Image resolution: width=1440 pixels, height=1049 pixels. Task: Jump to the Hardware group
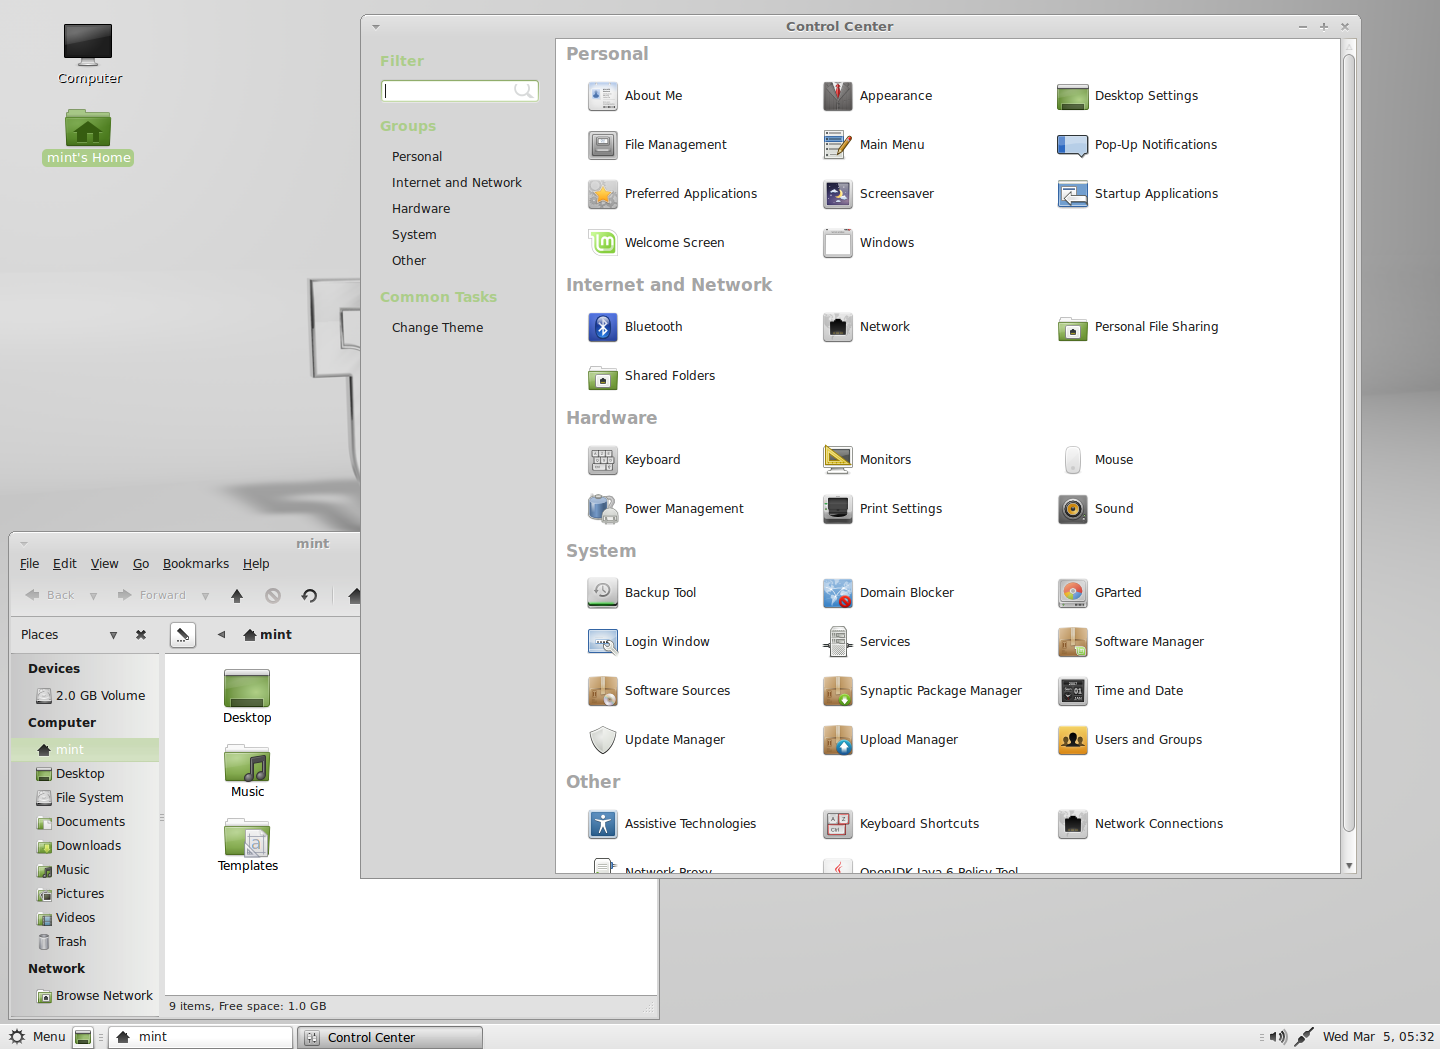421,209
